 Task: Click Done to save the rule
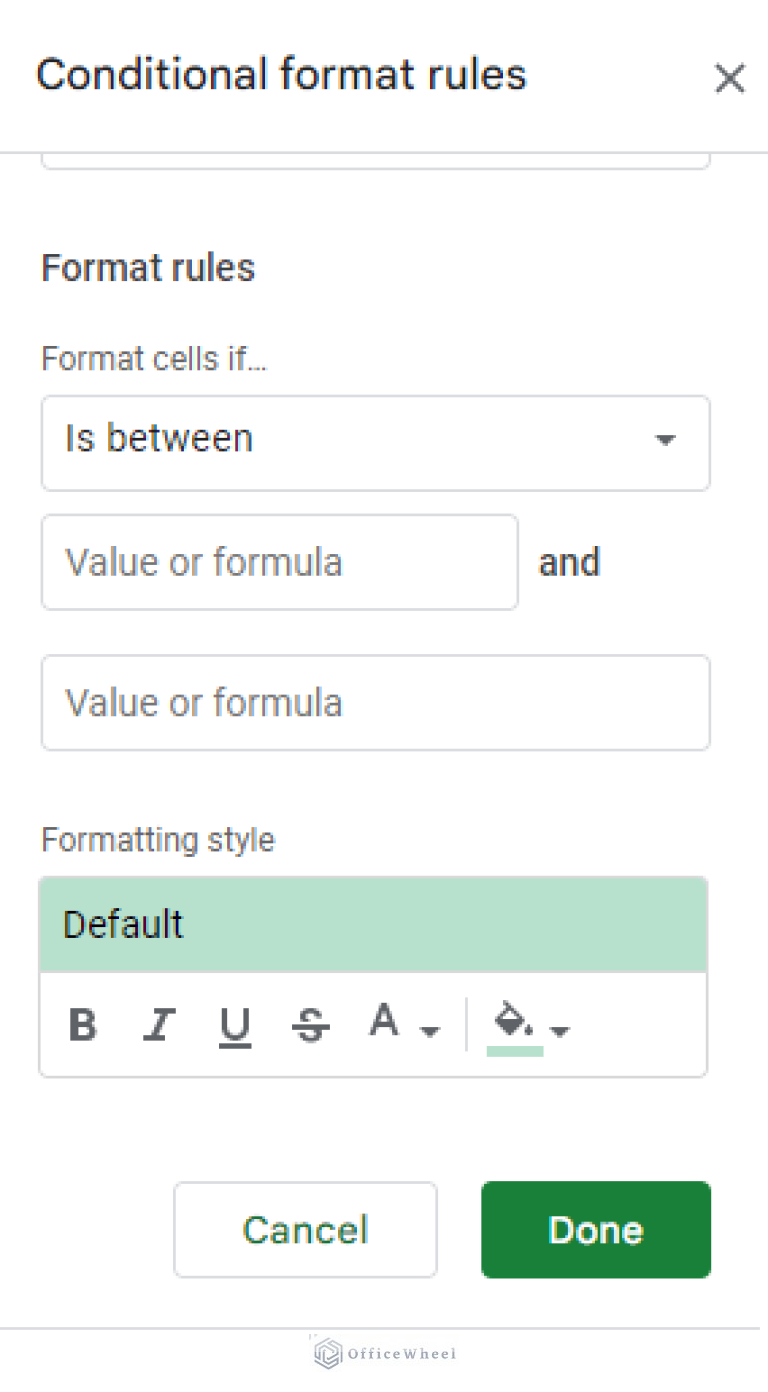pyautogui.click(x=595, y=1229)
